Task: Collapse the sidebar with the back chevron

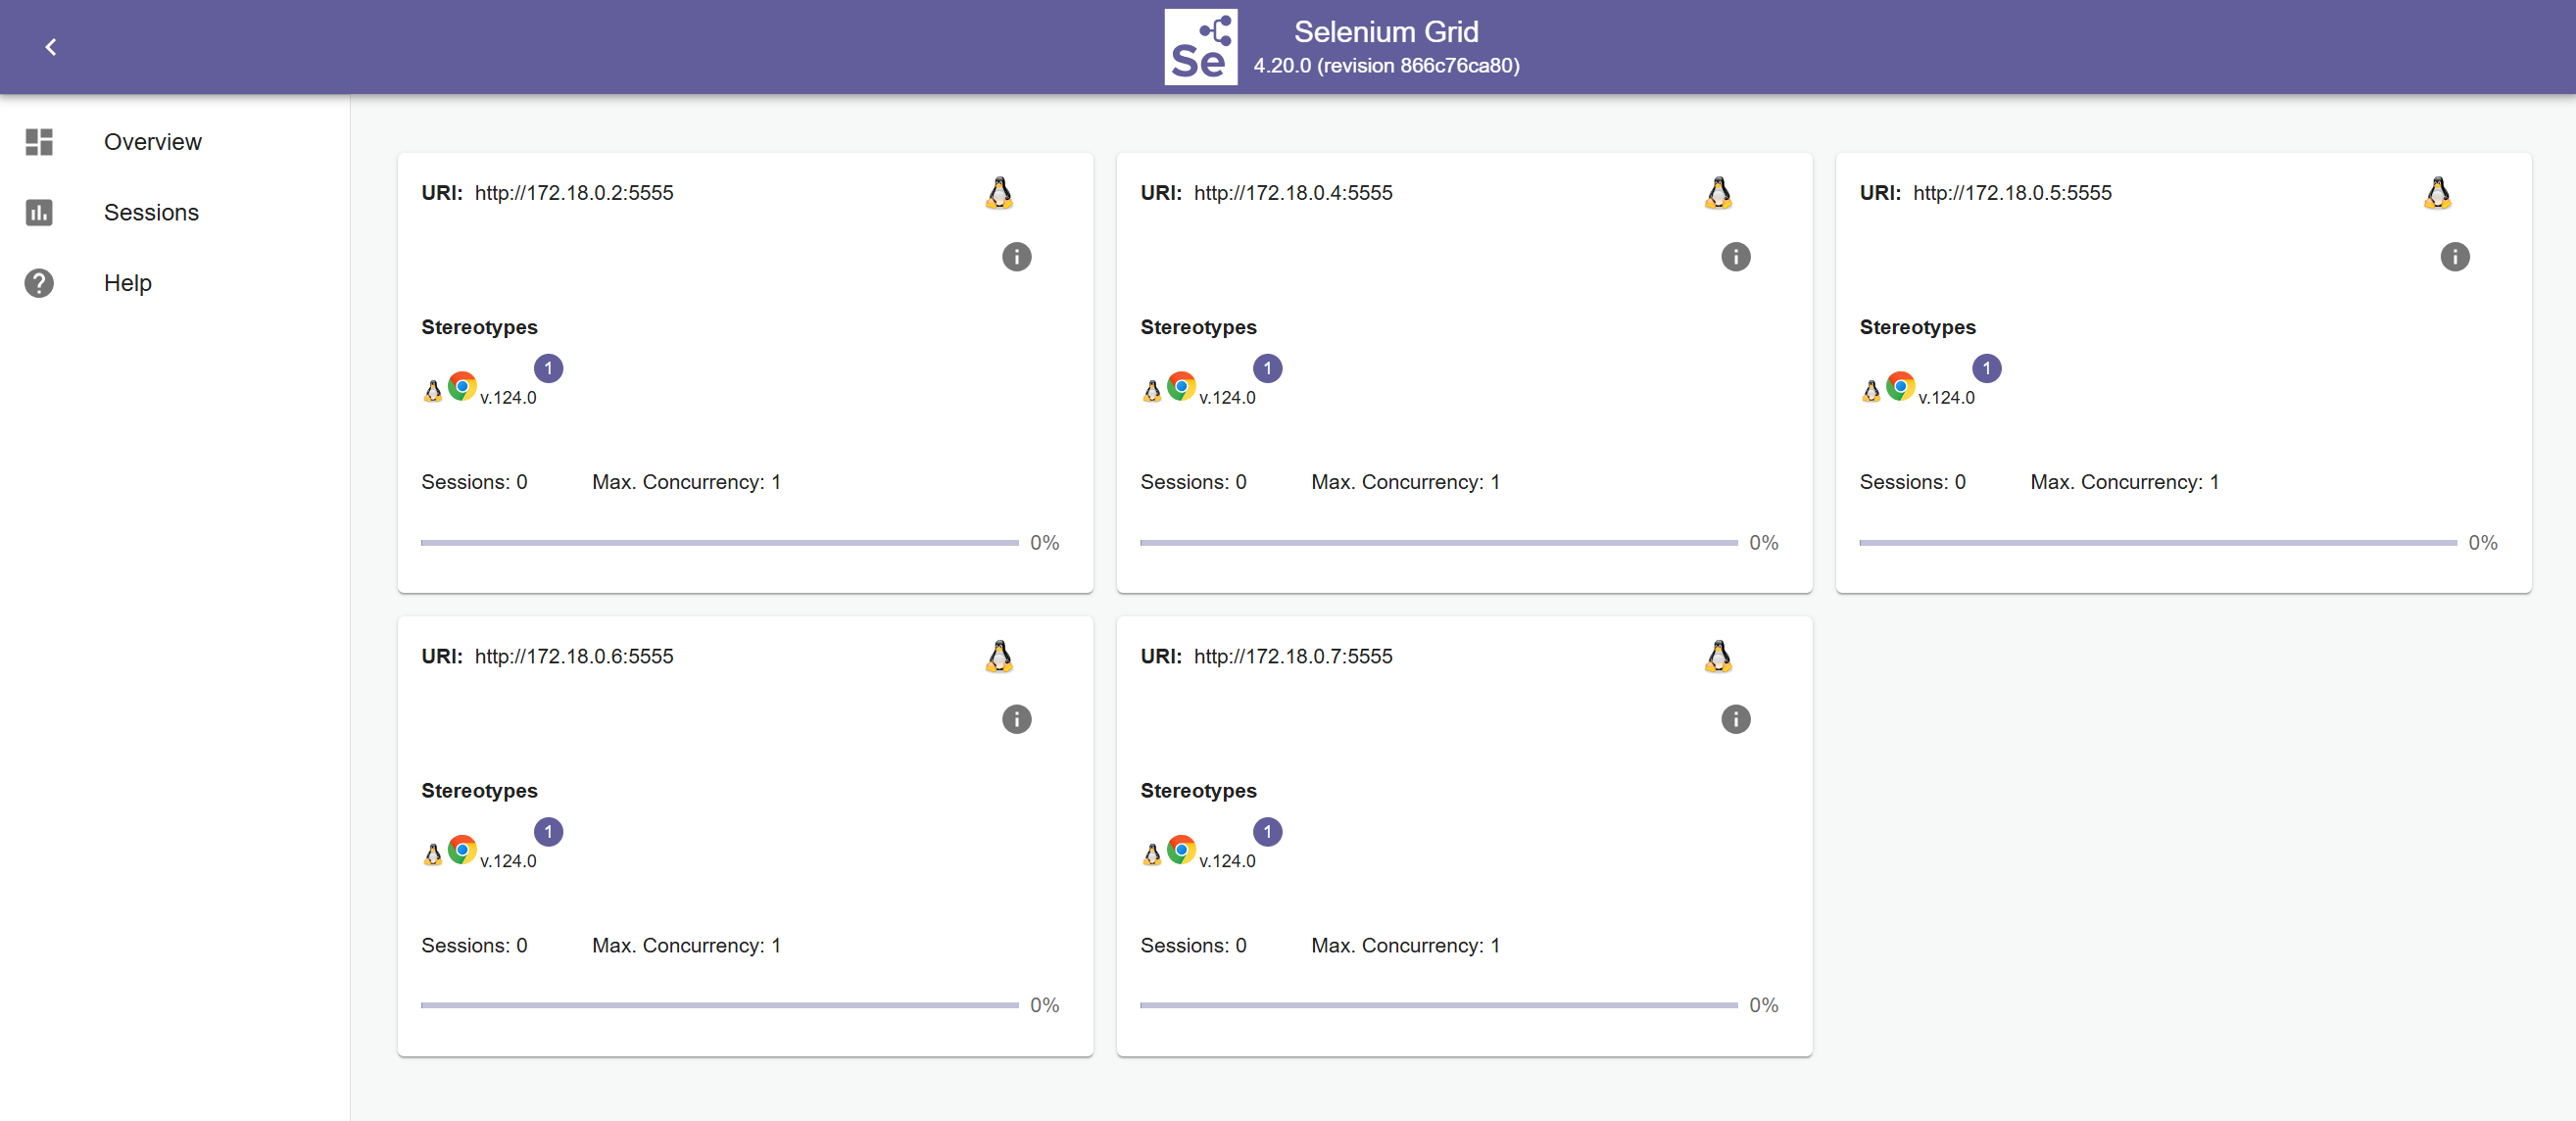Action: click(50, 47)
